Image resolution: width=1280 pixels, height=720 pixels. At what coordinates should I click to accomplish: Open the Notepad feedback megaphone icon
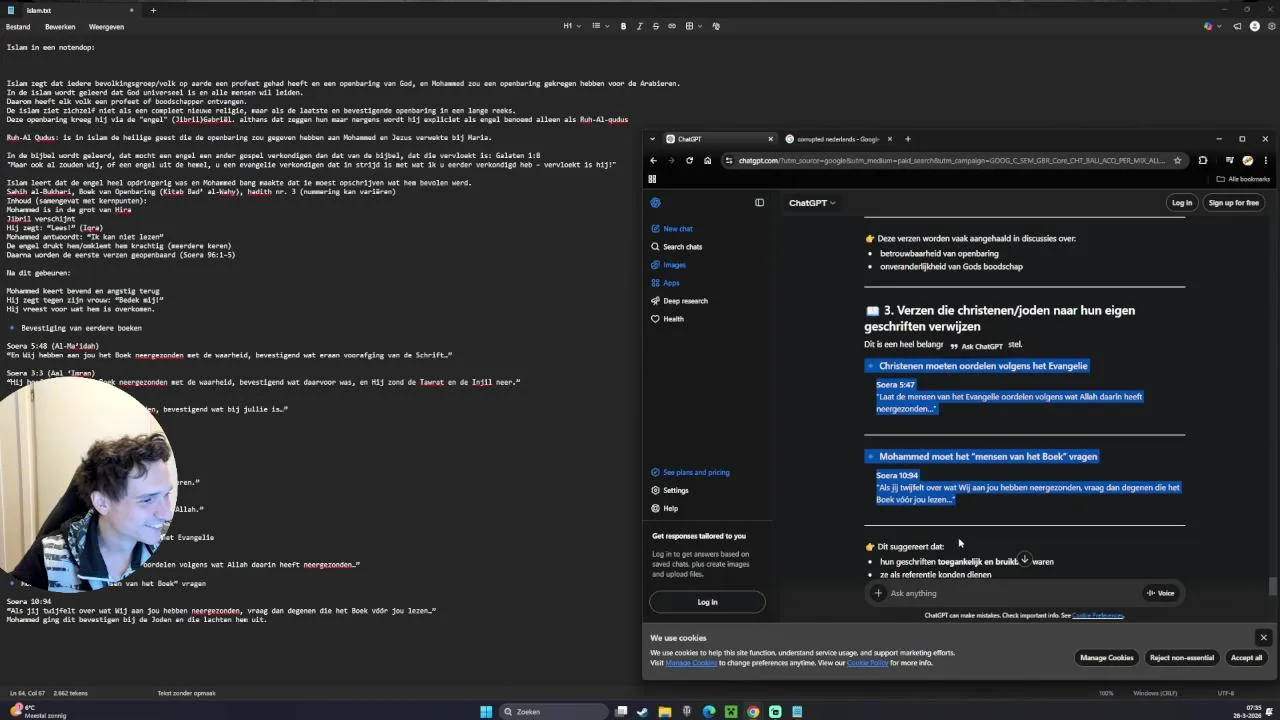coord(1237,26)
